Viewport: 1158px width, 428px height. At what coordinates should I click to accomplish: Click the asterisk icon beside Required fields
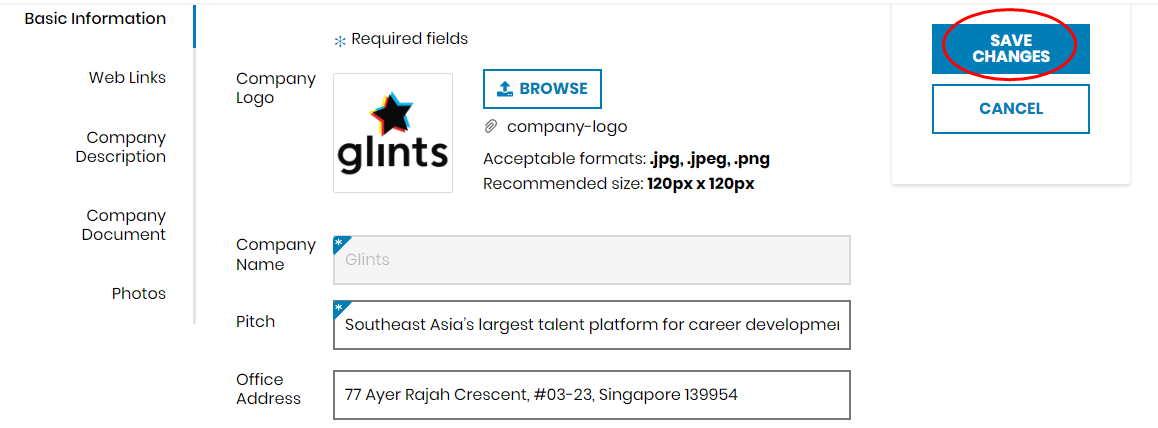point(340,42)
